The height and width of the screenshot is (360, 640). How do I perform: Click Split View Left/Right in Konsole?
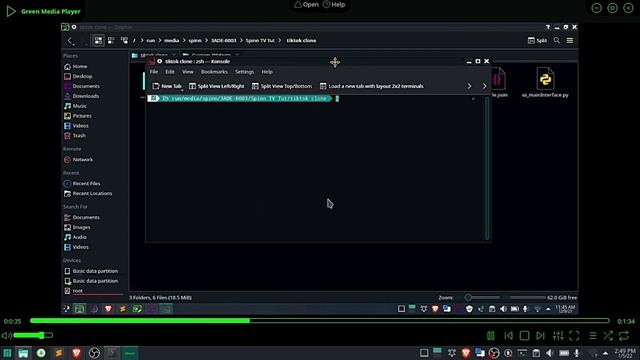pyautogui.click(x=217, y=86)
